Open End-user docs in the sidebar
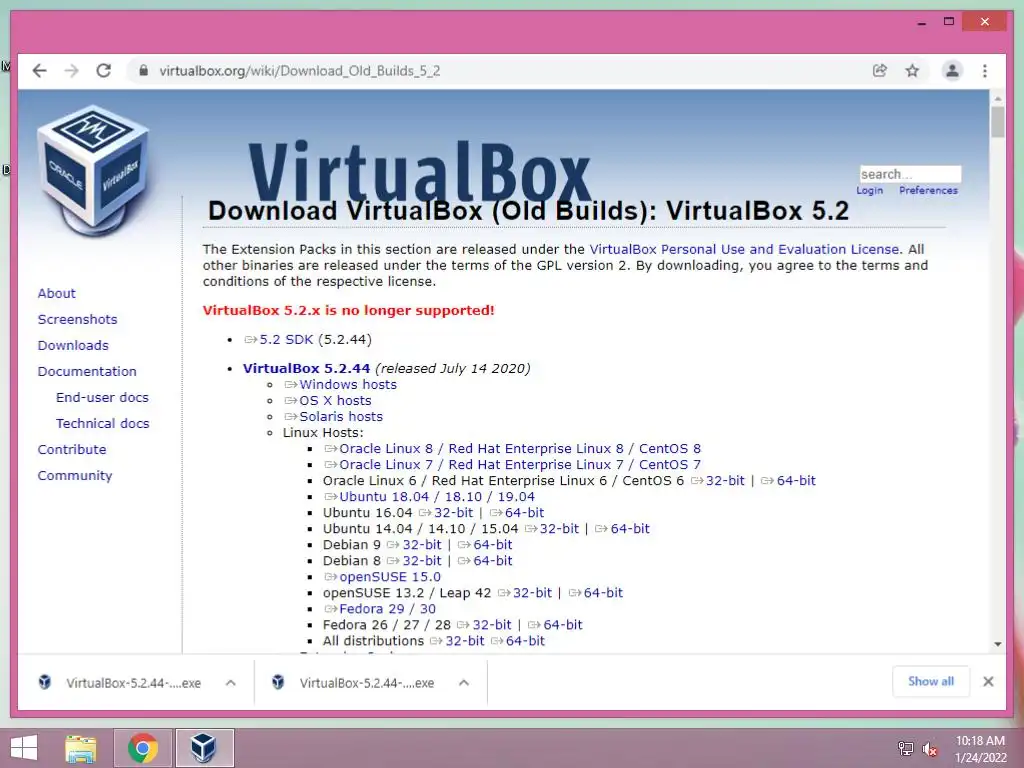 click(102, 398)
